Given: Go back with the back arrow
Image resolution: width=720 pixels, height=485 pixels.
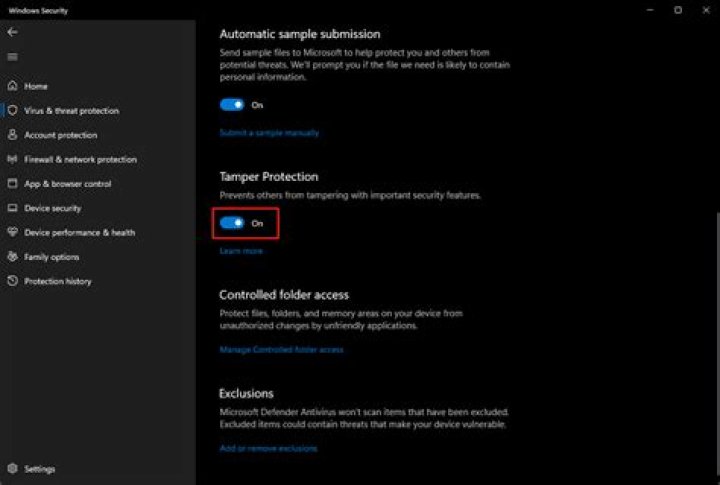Looking at the screenshot, I should pos(12,32).
